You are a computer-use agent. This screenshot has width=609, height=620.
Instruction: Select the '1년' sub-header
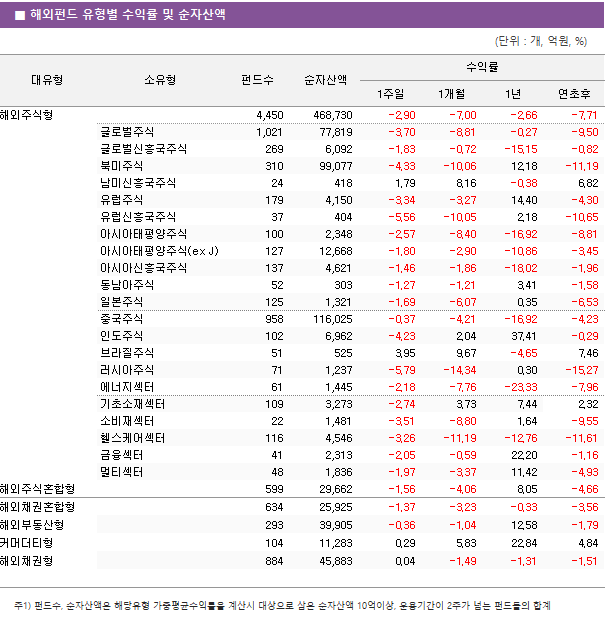click(x=513, y=94)
